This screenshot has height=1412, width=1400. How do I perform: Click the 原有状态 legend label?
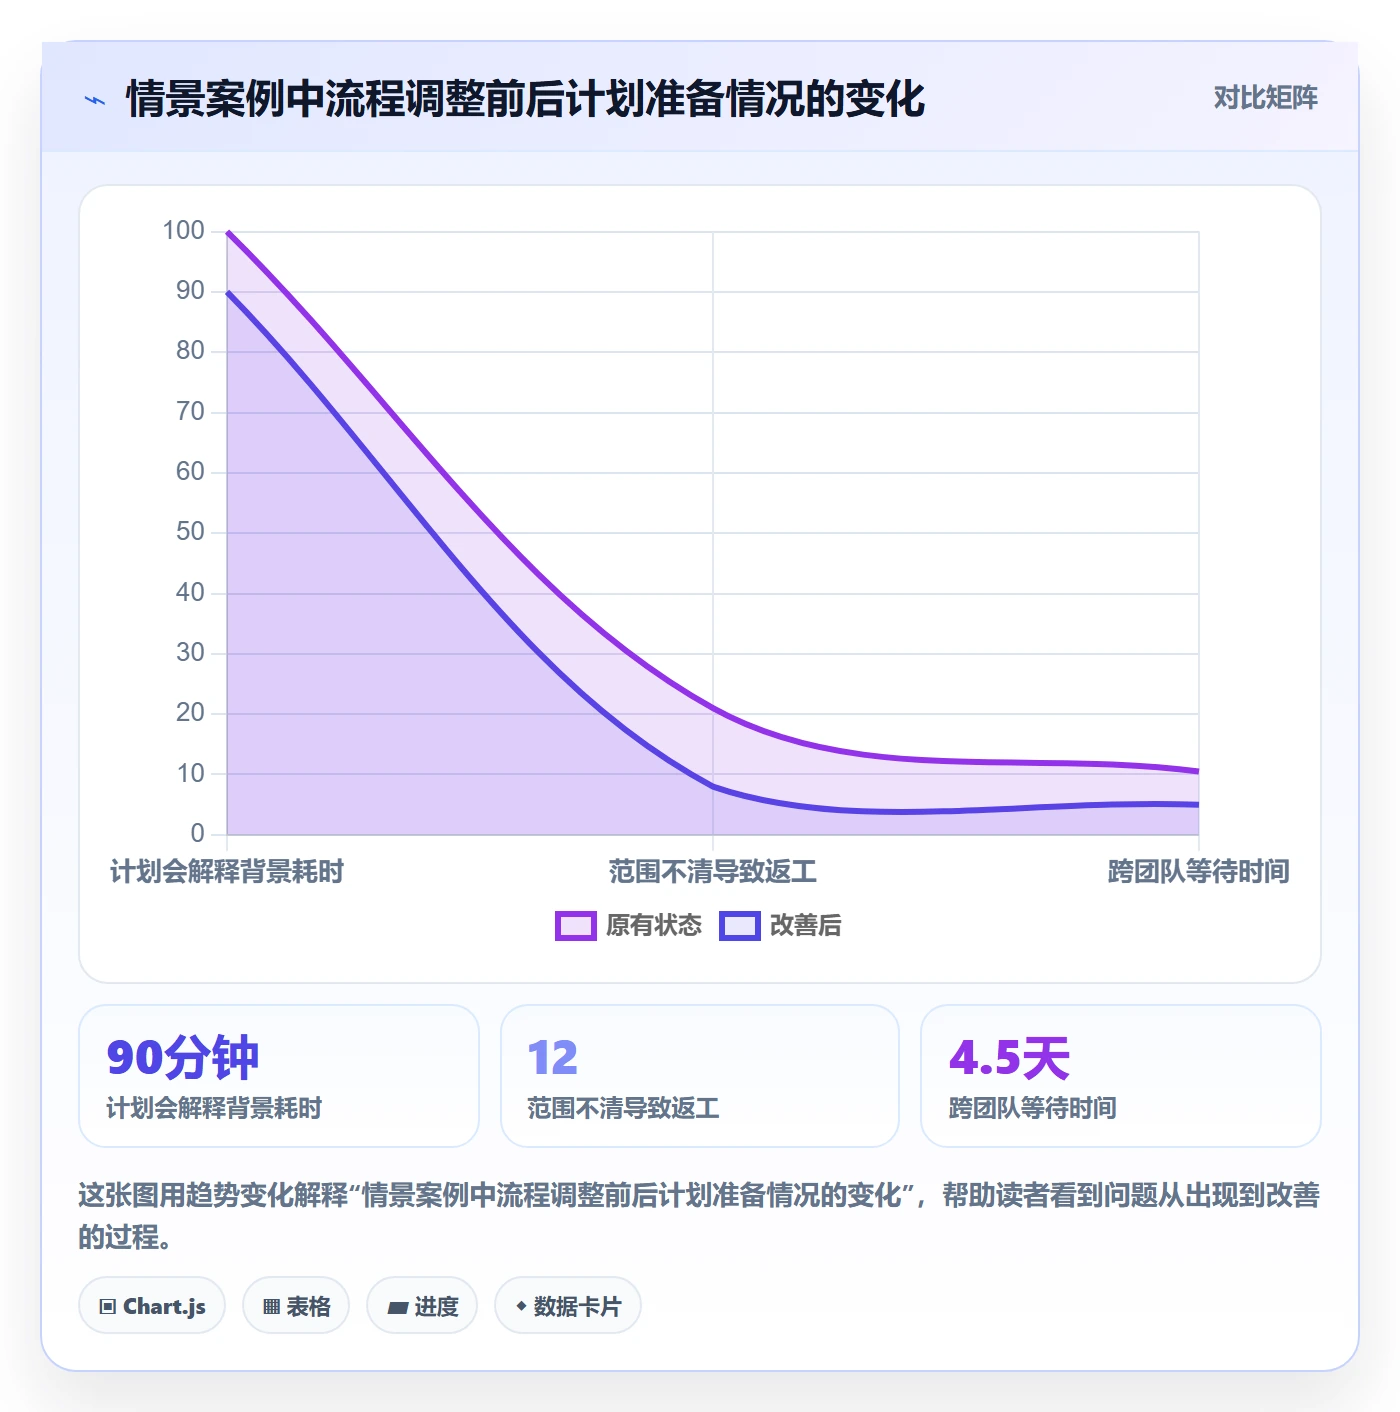(x=654, y=926)
